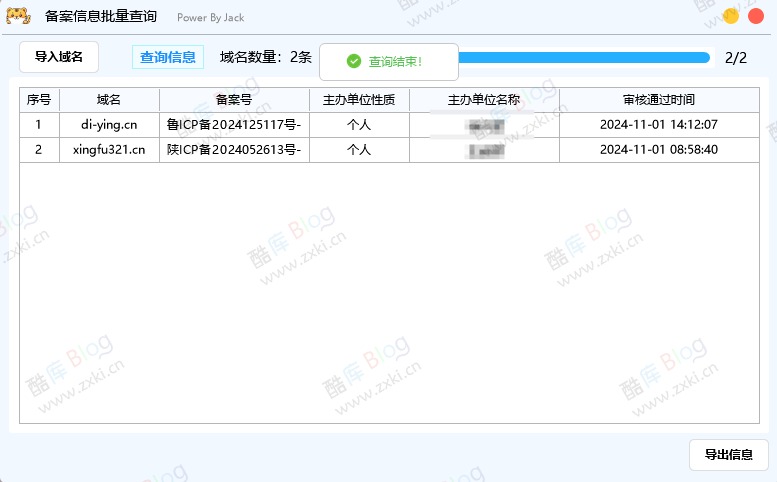777x482 pixels.
Task: Click the row number 1 cell
Action: click(39, 125)
